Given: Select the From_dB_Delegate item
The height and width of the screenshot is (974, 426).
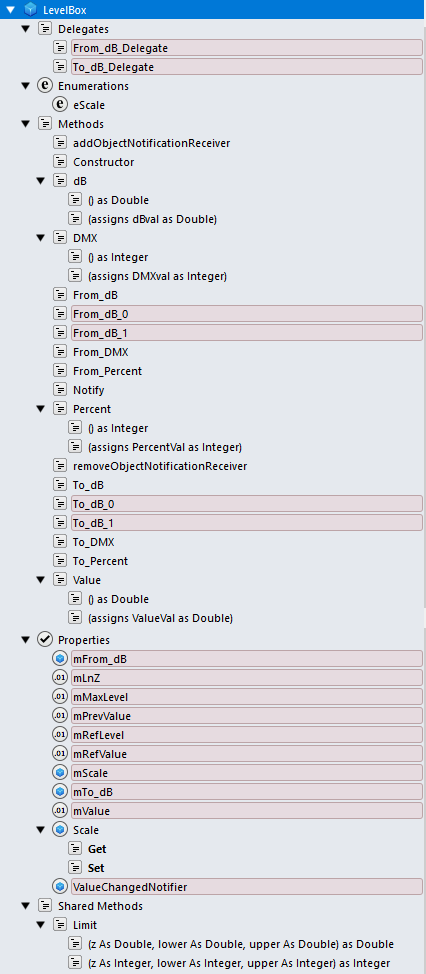Looking at the screenshot, I should pyautogui.click(x=247, y=48).
